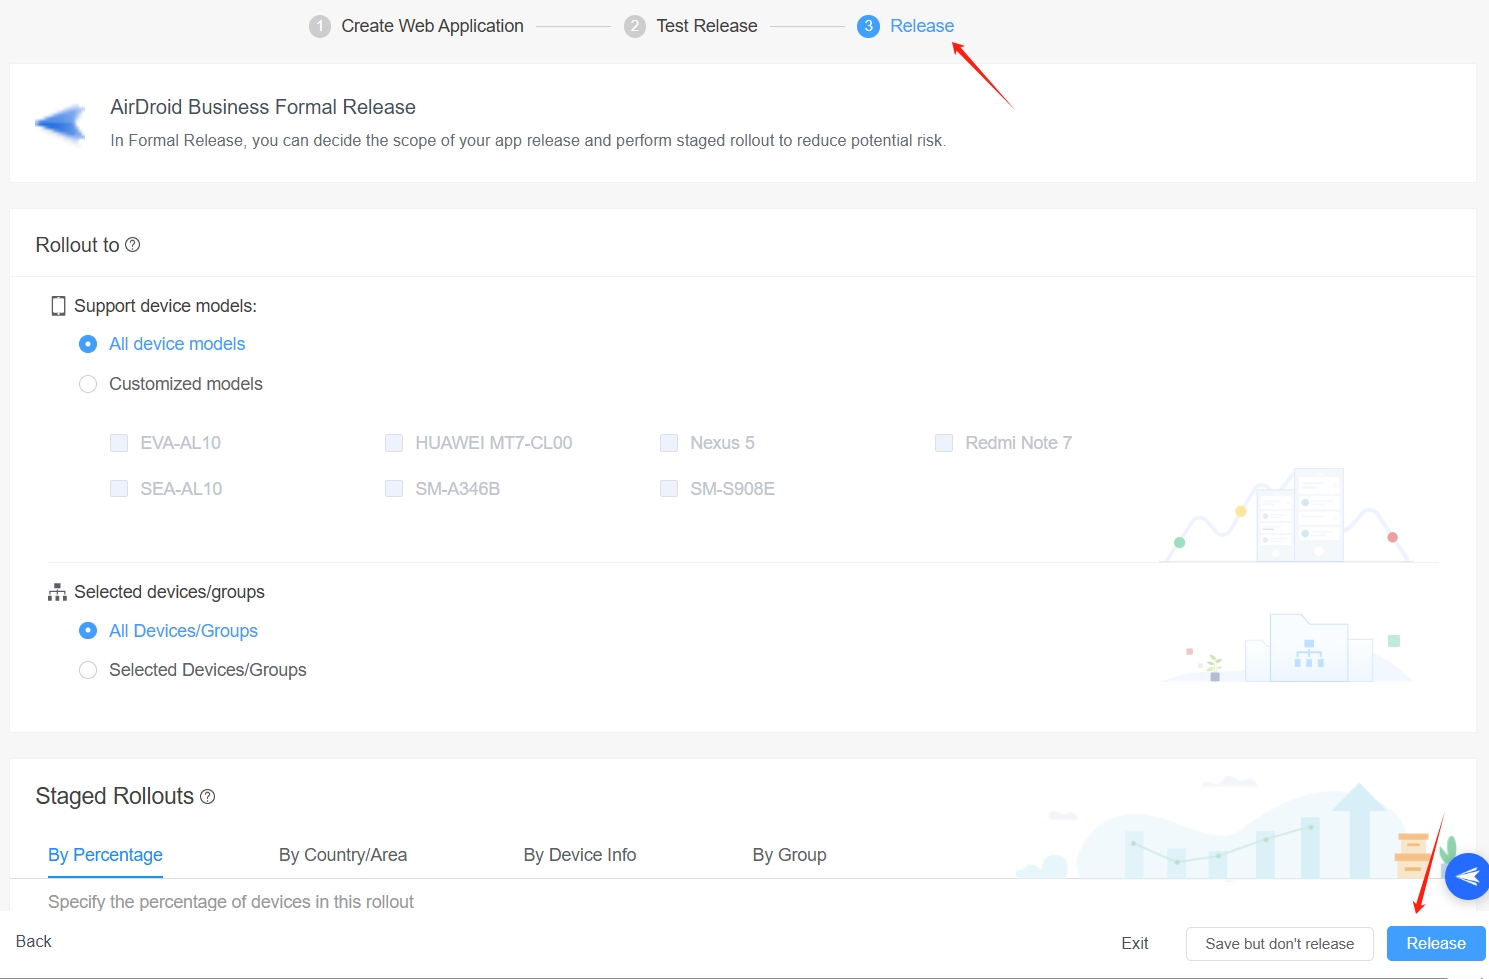This screenshot has width=1489, height=979.
Task: Open the By Device Info tab
Action: pyautogui.click(x=580, y=855)
